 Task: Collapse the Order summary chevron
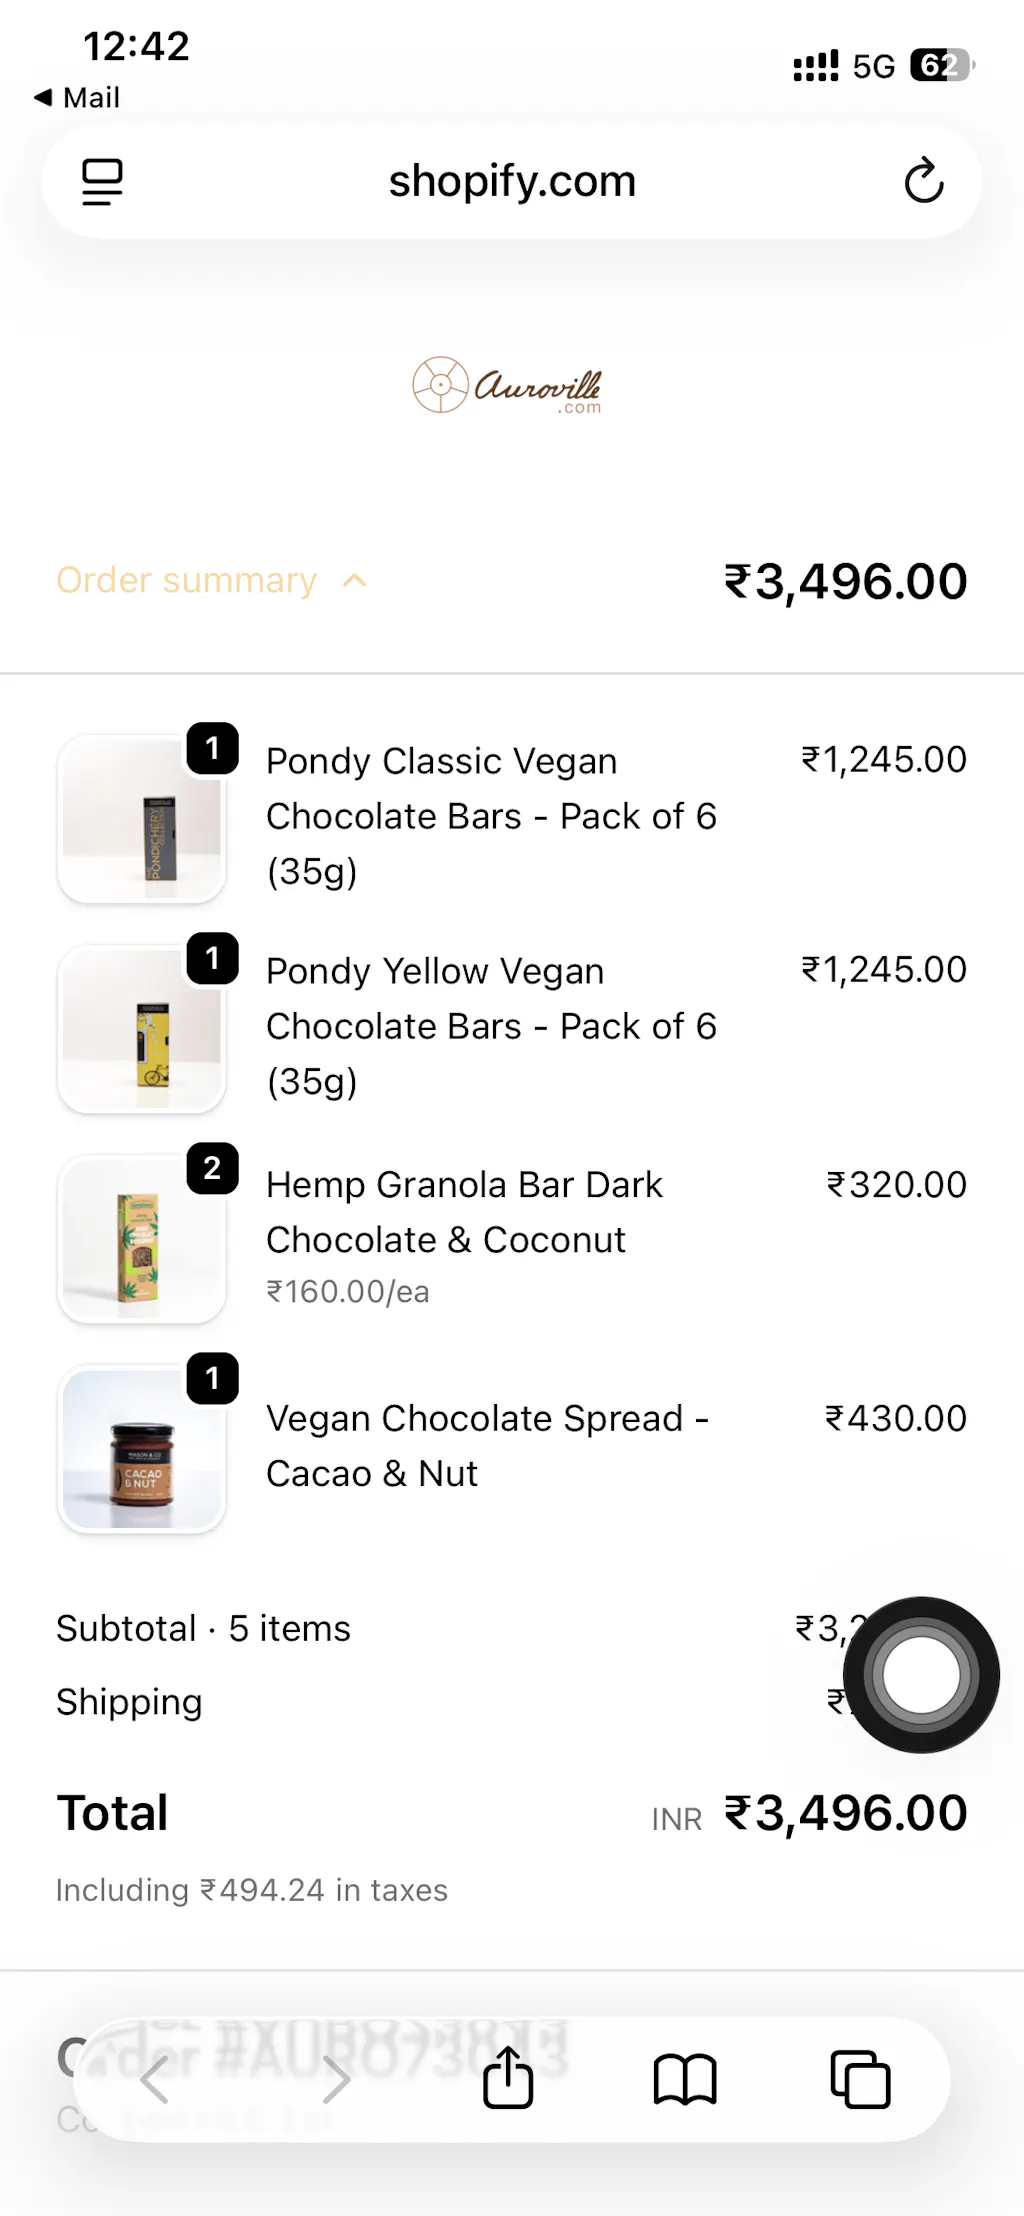point(355,581)
